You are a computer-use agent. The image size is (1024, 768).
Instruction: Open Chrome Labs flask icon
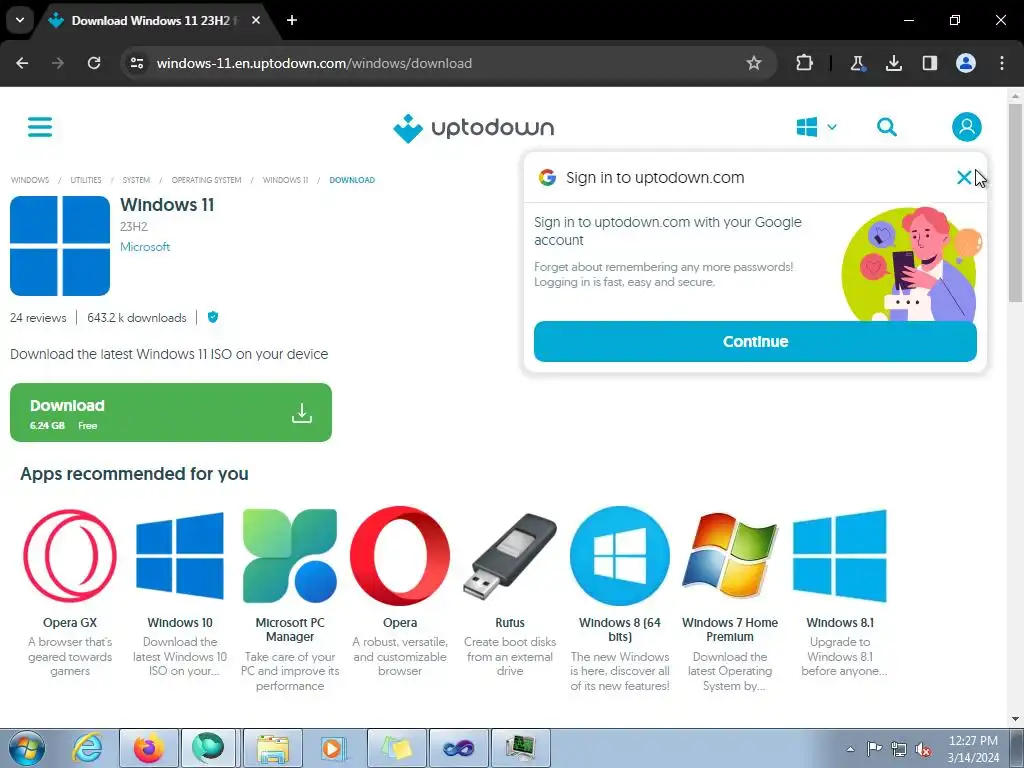(x=857, y=63)
